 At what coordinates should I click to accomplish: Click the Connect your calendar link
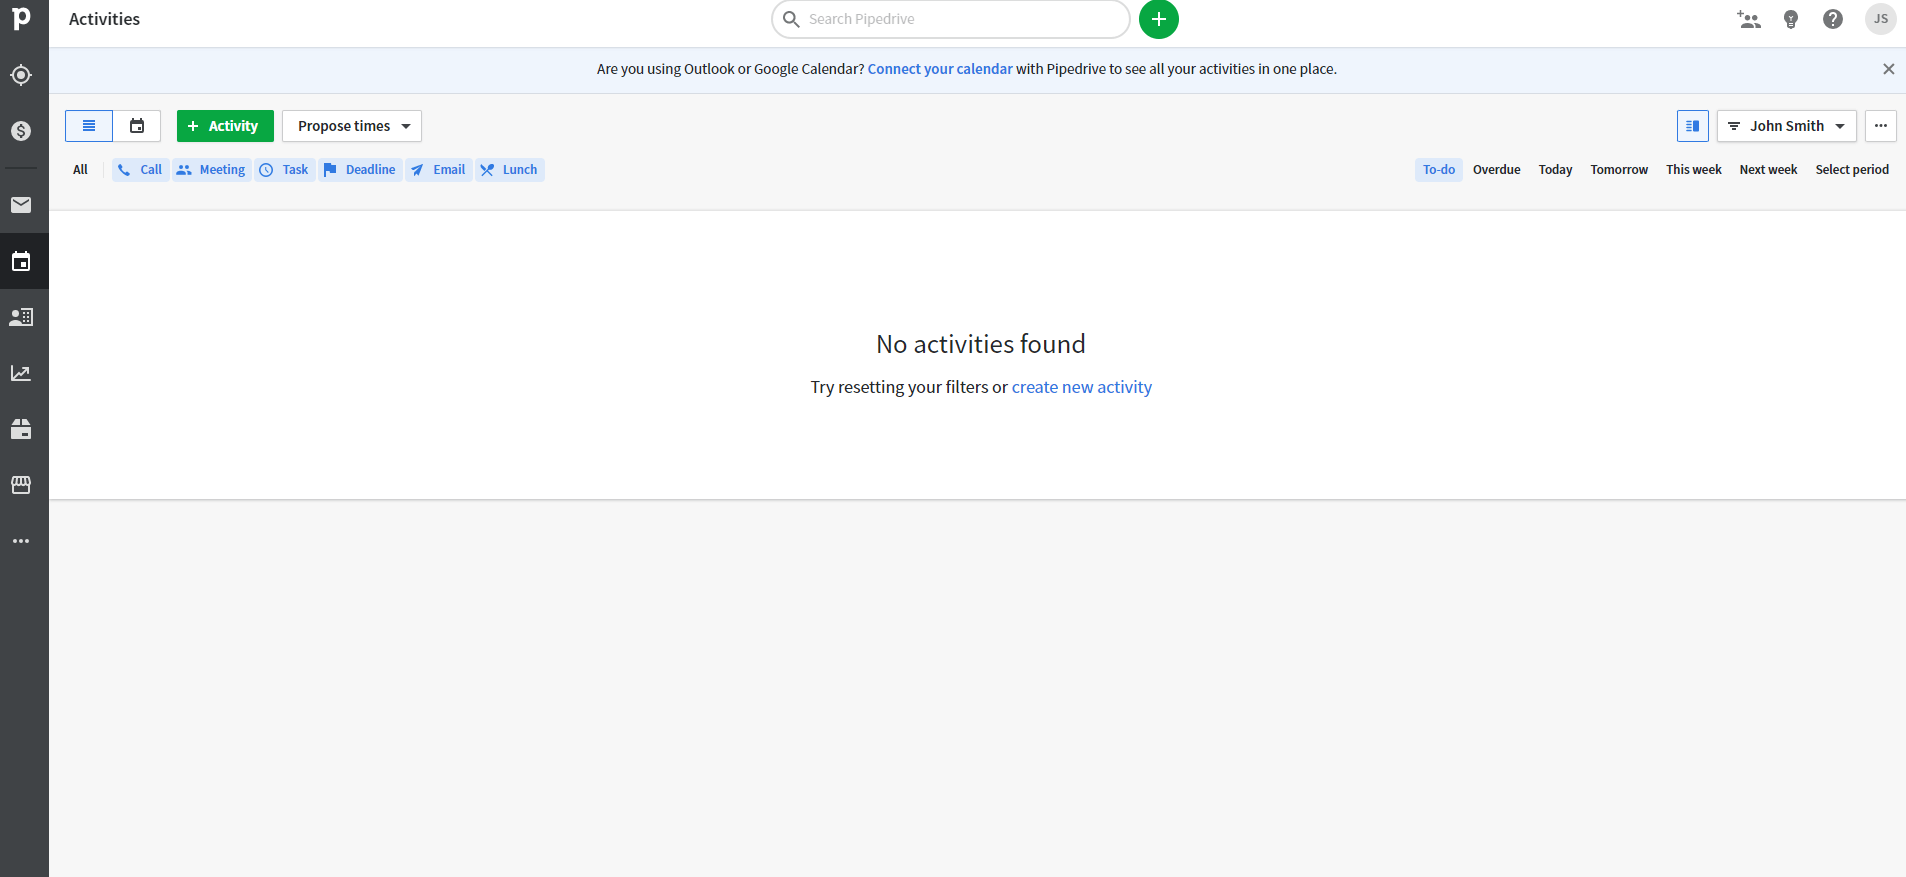point(939,69)
